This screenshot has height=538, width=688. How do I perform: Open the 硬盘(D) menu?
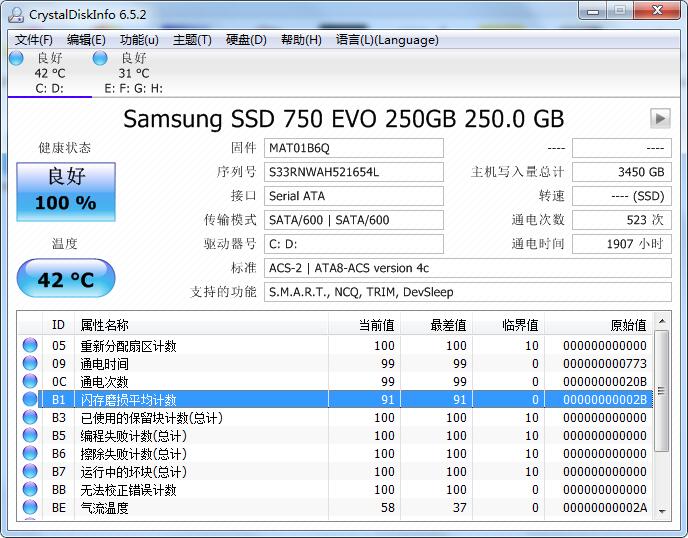click(246, 40)
